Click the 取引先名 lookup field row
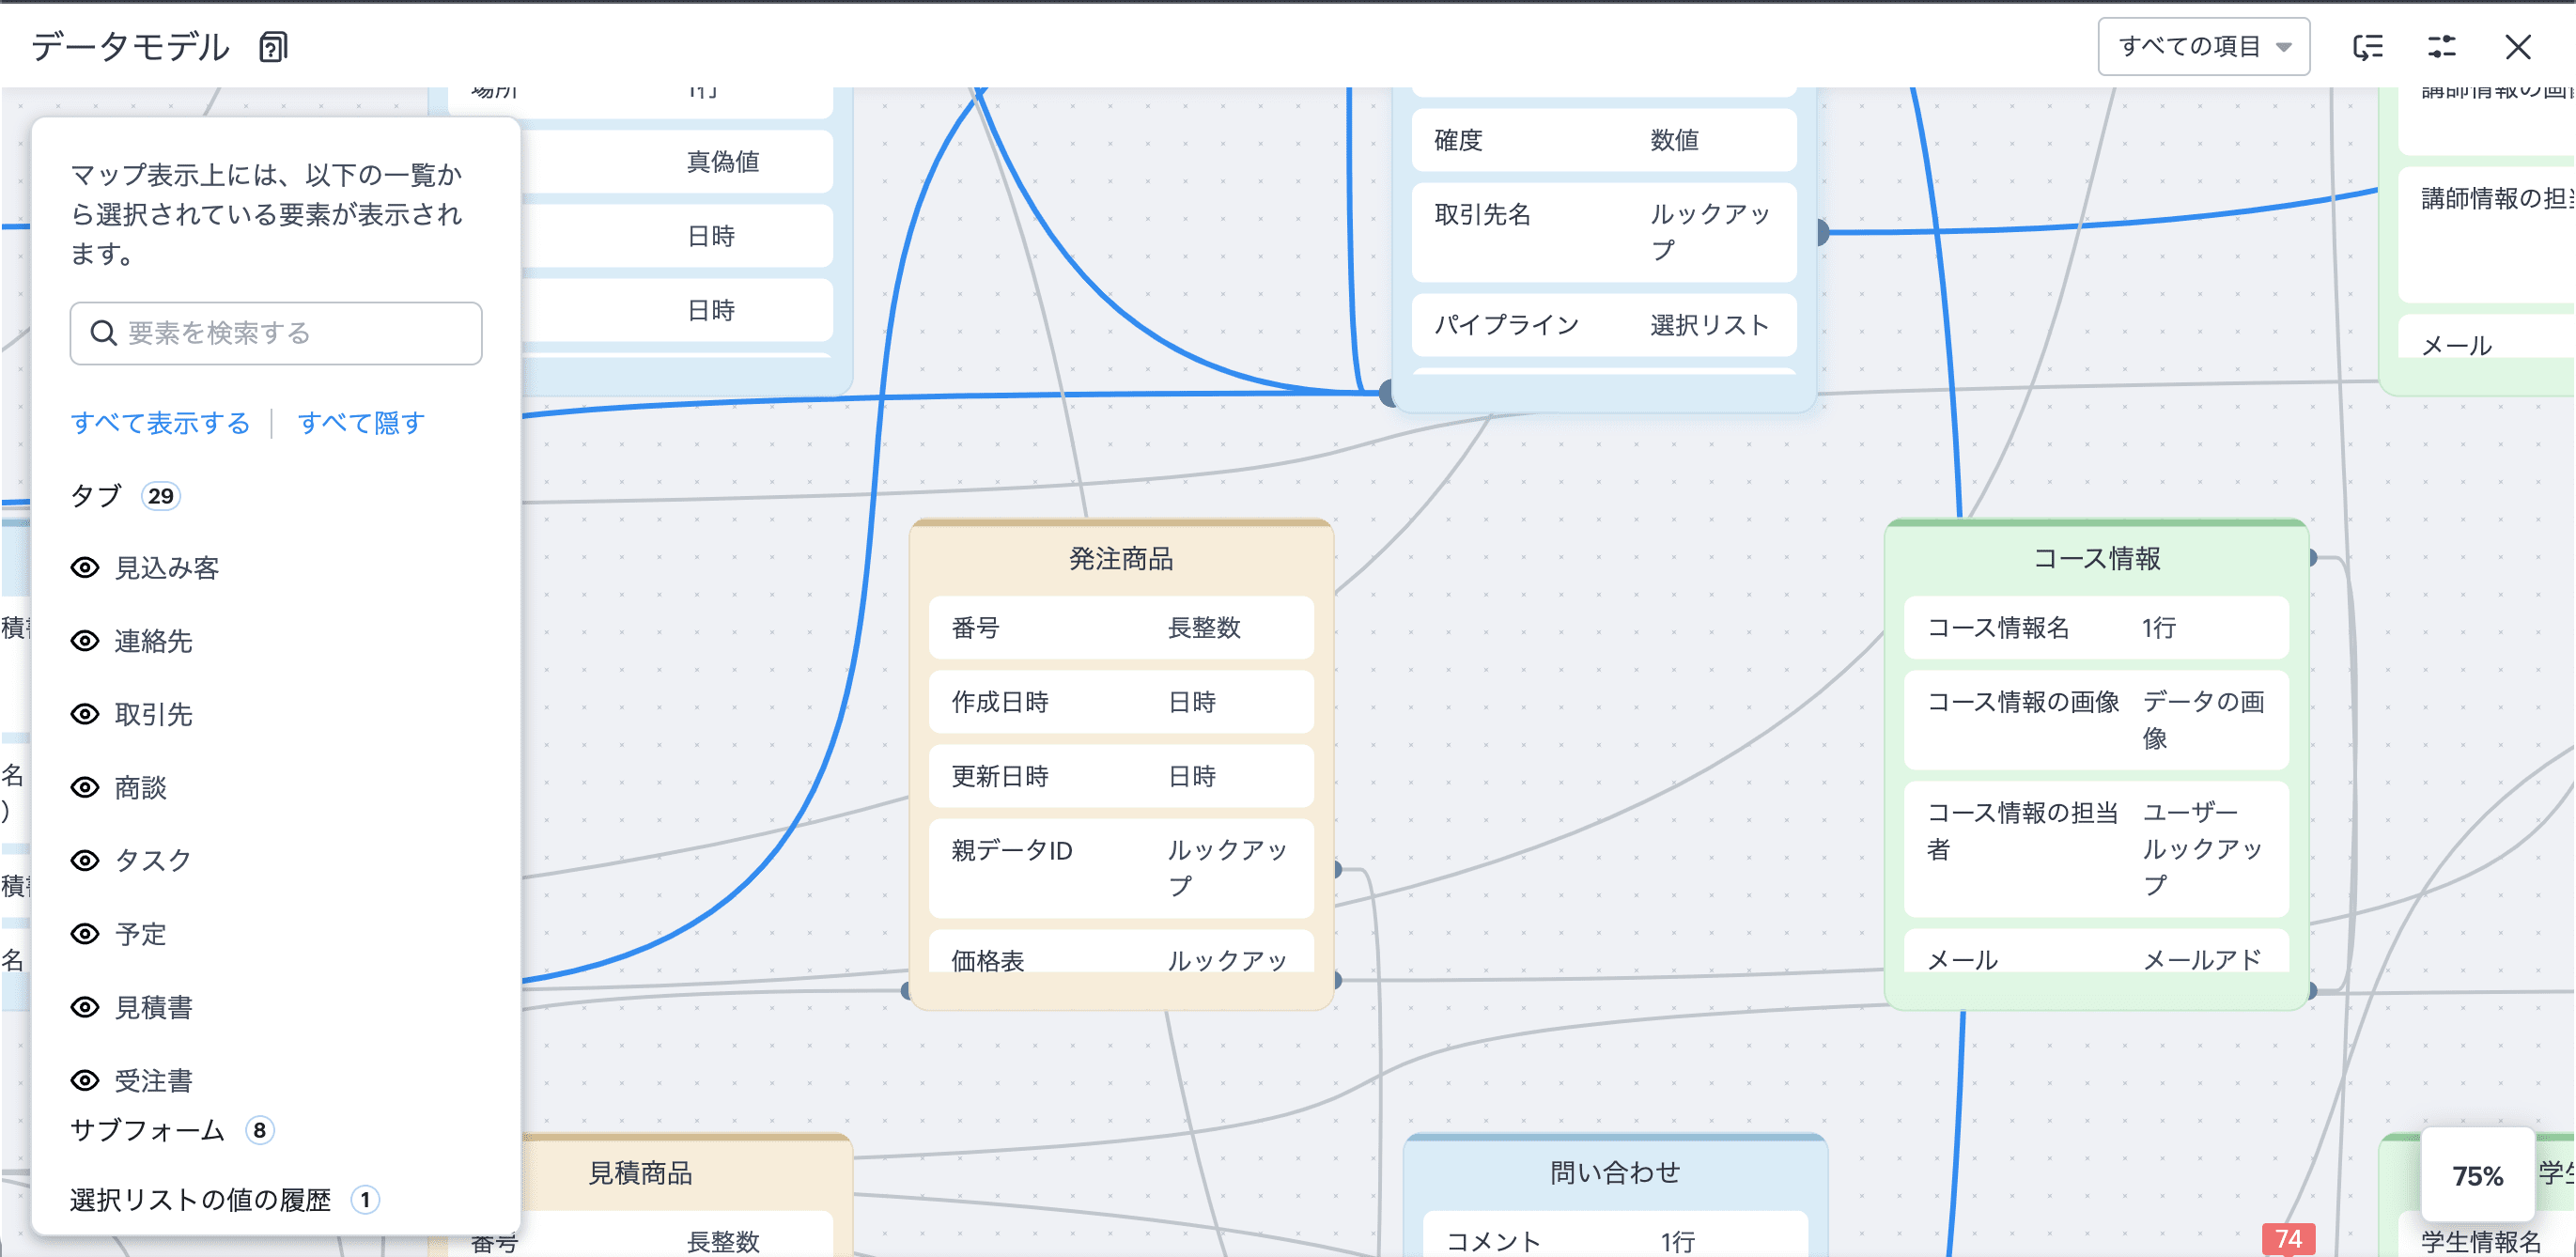The width and height of the screenshot is (2576, 1257). point(1604,232)
